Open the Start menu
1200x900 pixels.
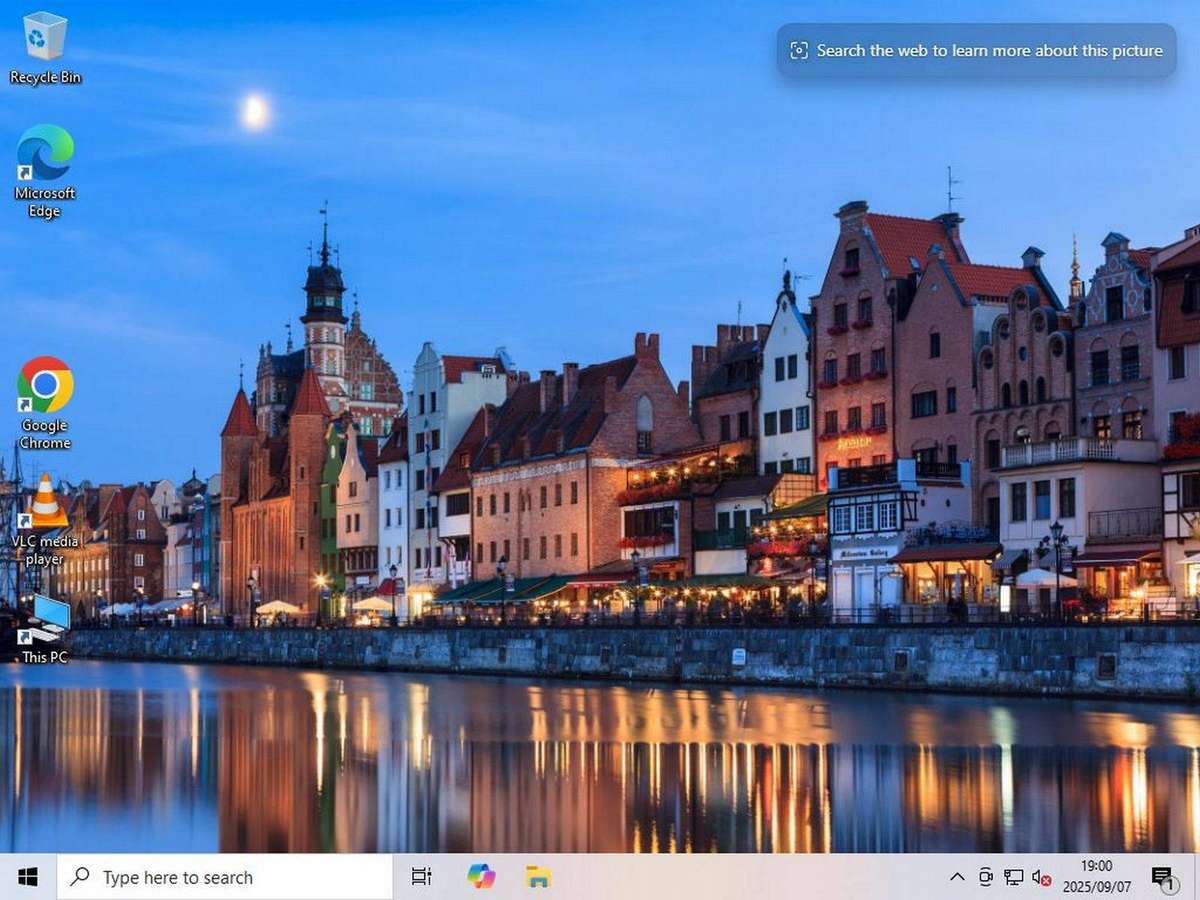(x=26, y=877)
